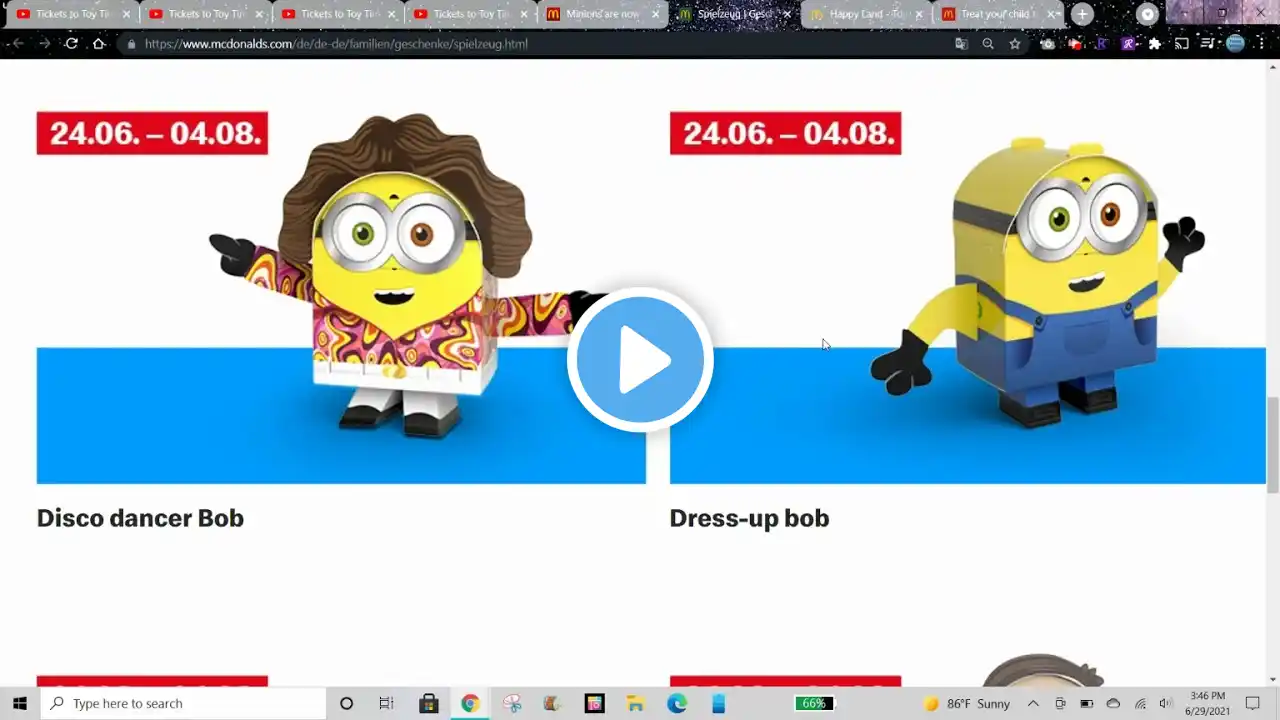
Task: Translate this page using the translate icon
Action: click(x=961, y=44)
